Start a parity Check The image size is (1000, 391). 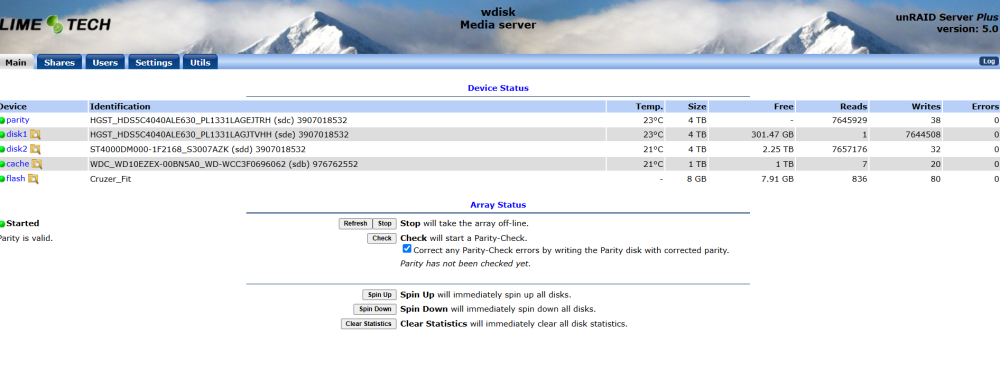tap(382, 239)
